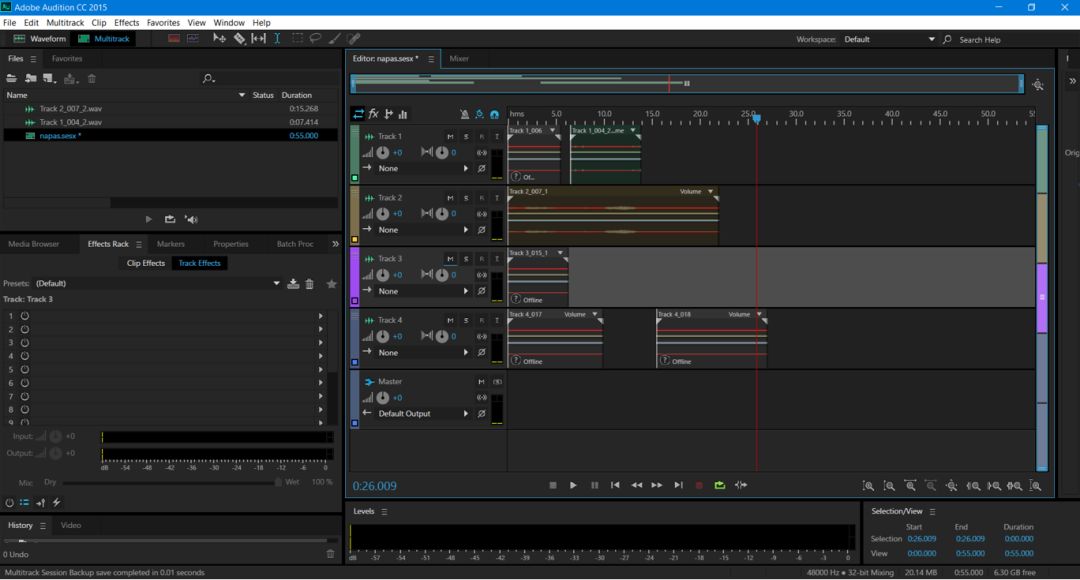This screenshot has width=1080, height=580.
Task: Click the Record button in transport
Action: coord(699,486)
